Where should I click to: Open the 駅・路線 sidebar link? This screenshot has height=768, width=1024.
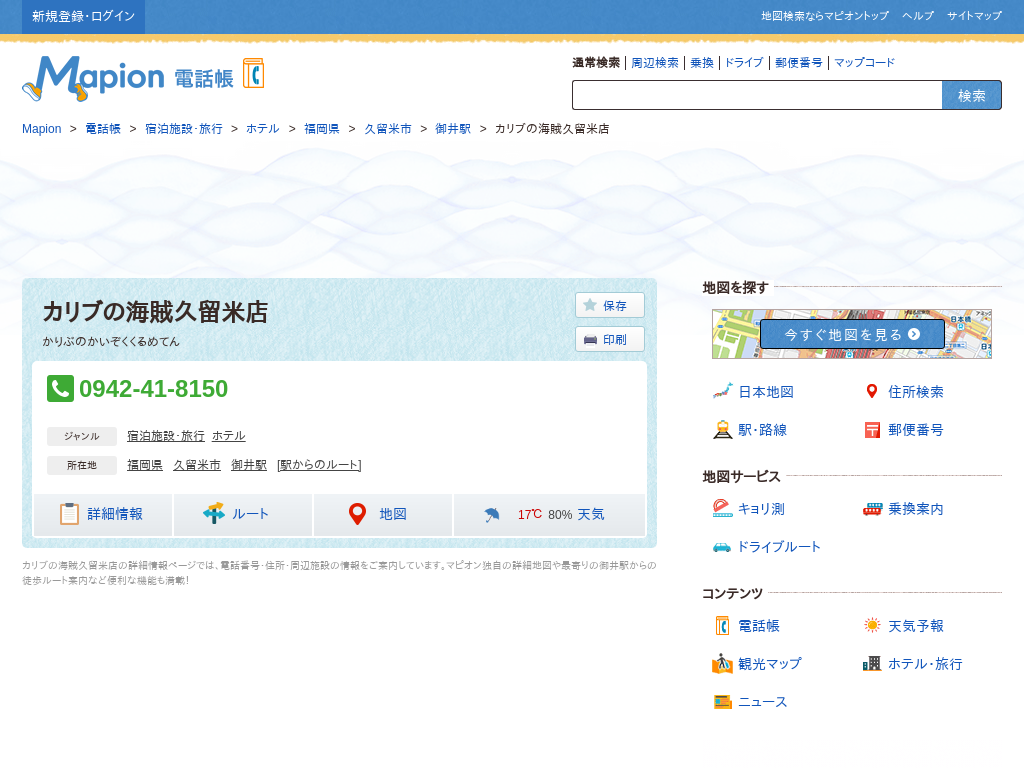click(763, 430)
